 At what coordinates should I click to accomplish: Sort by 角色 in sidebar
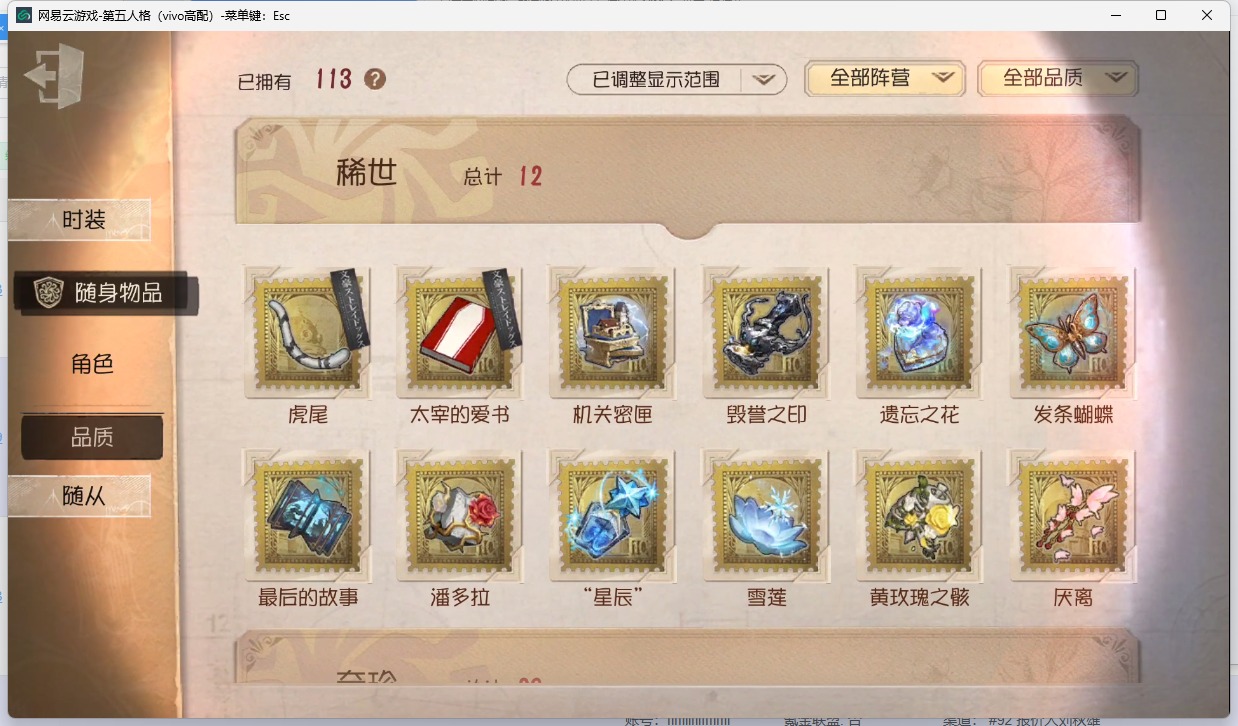tap(92, 364)
